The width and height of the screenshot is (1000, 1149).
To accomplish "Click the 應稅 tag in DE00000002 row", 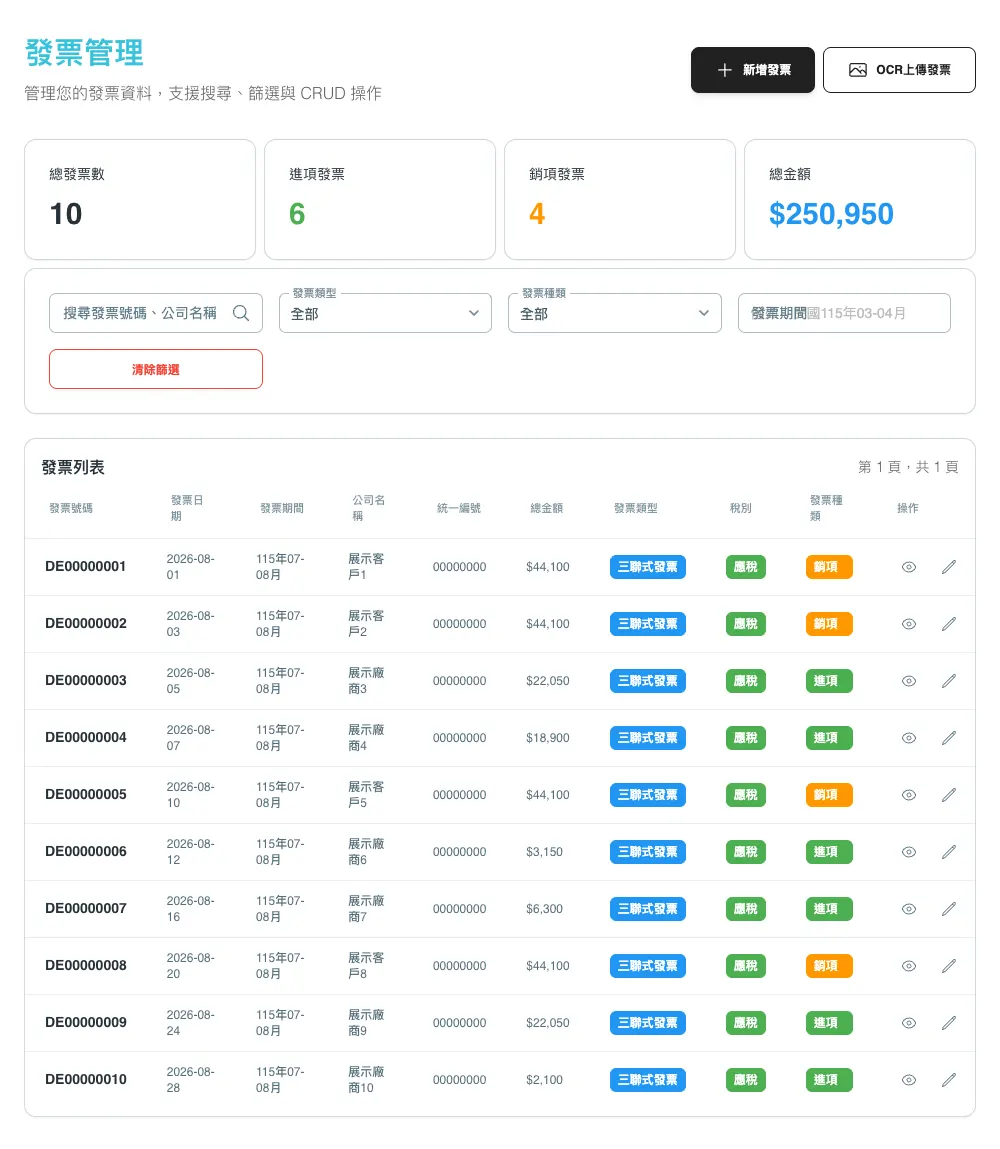I will coord(746,624).
